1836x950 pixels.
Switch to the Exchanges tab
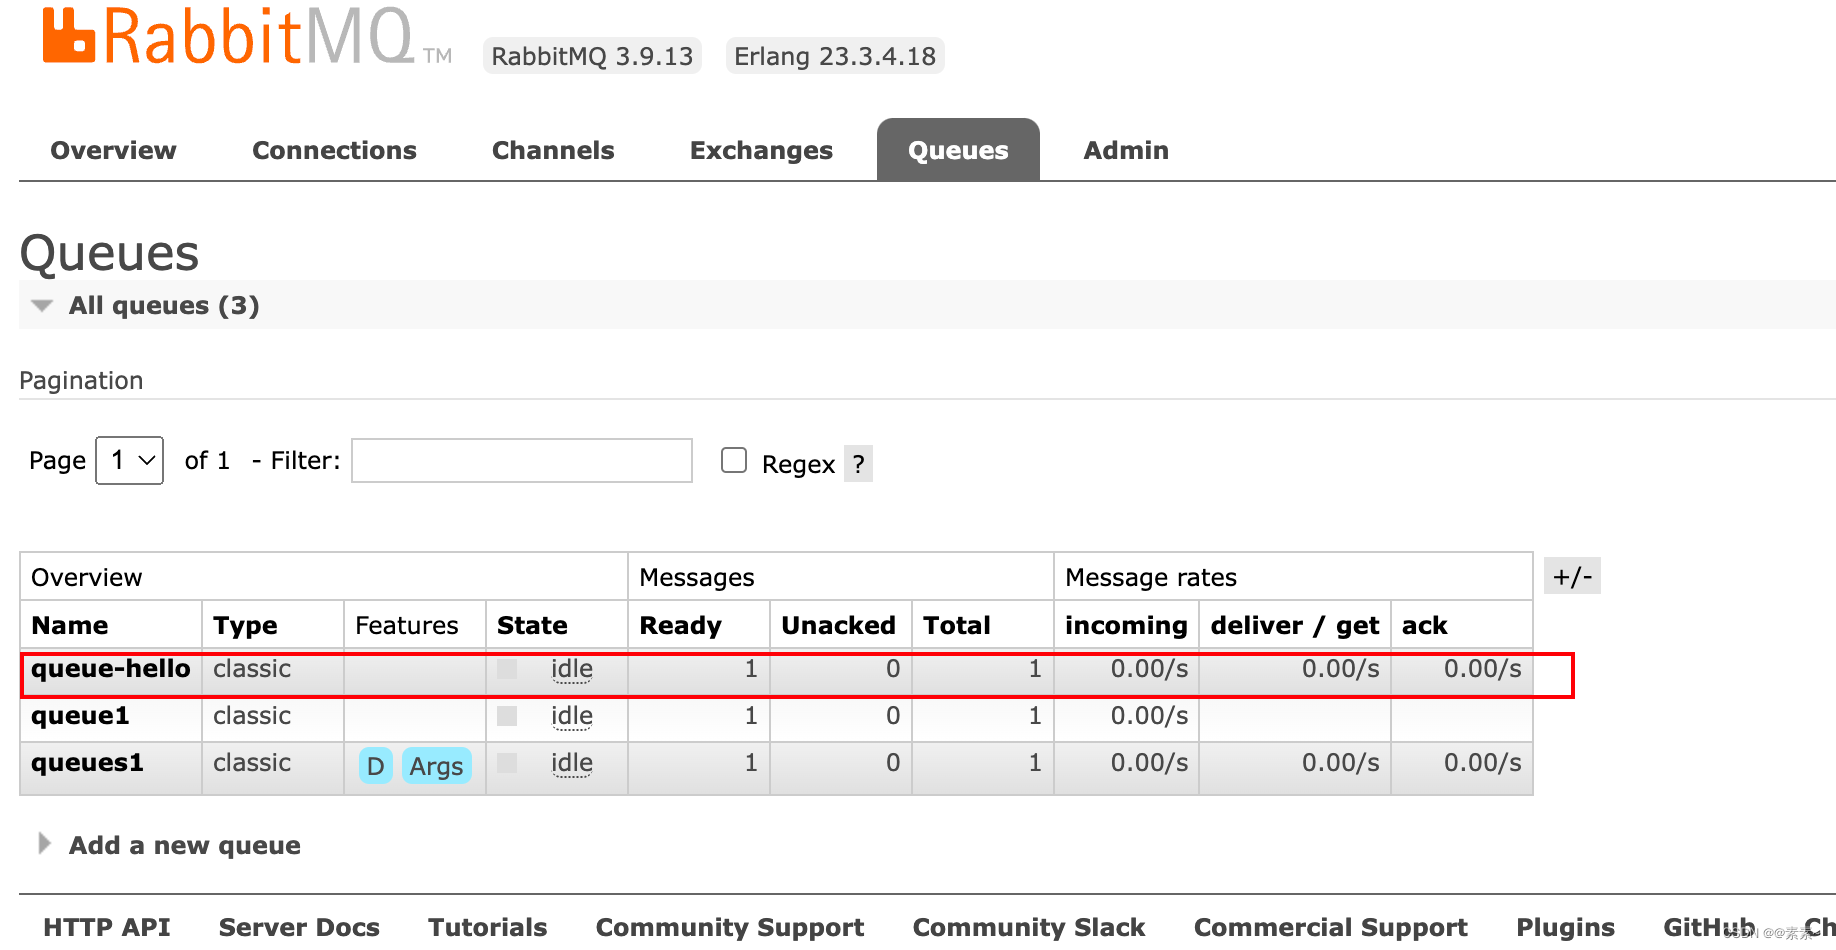(761, 150)
